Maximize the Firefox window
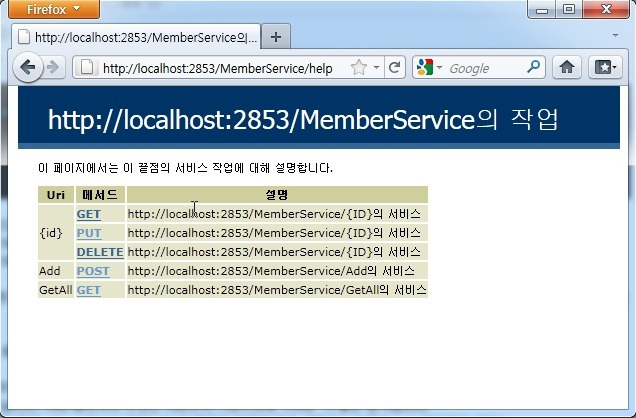 click(x=569, y=9)
